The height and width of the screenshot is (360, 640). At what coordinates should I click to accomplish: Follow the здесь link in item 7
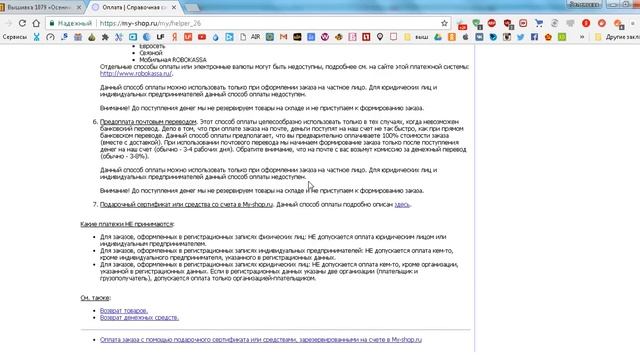(402, 204)
